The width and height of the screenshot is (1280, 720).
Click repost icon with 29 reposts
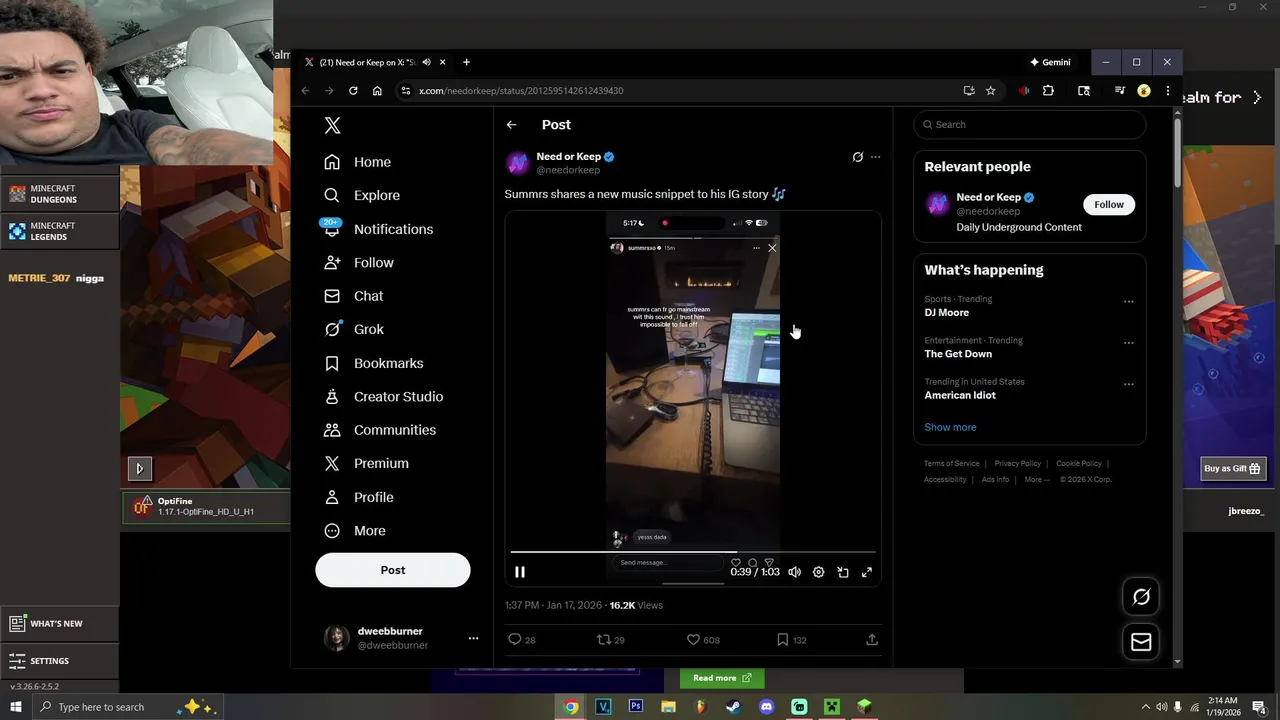pyautogui.click(x=603, y=639)
